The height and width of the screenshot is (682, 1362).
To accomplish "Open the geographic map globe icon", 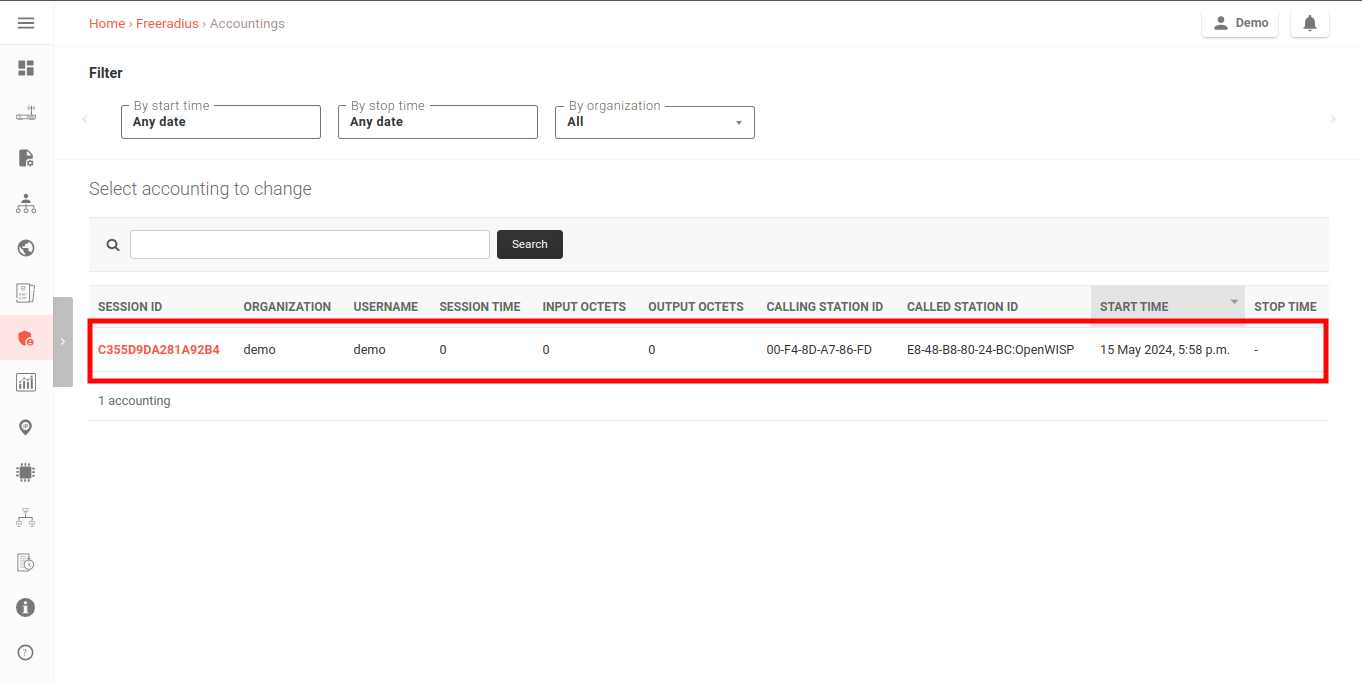I will coord(26,247).
